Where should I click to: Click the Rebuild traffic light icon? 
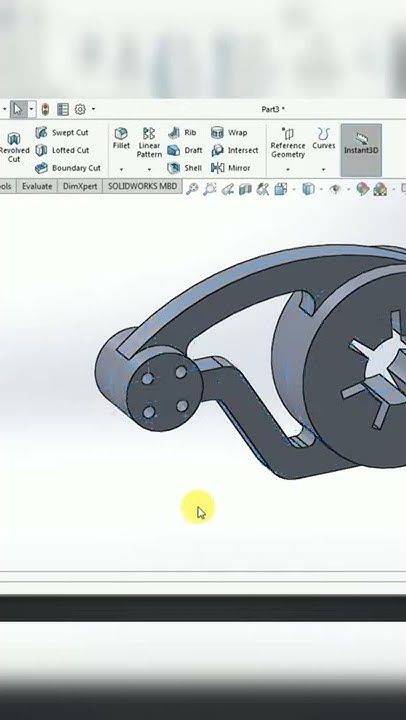coord(45,109)
